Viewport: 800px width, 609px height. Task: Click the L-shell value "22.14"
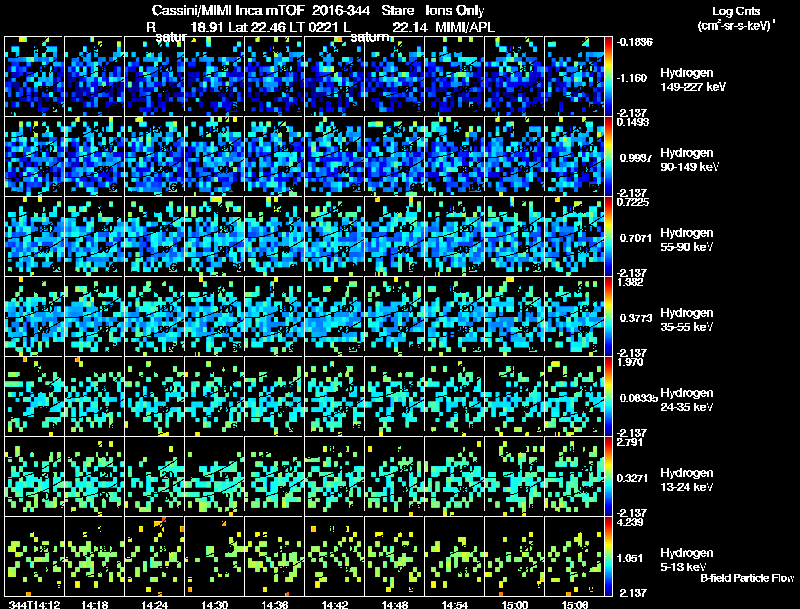410,27
